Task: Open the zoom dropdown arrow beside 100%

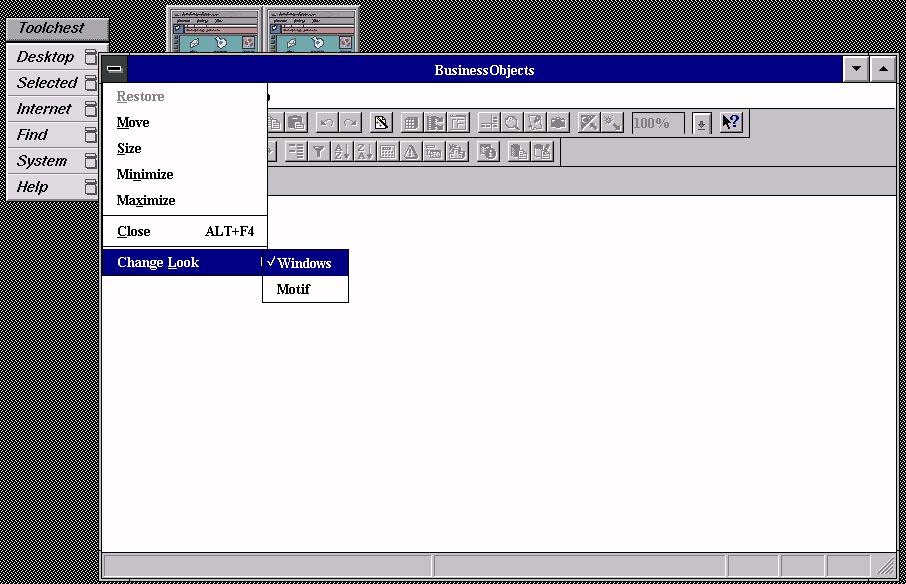Action: click(701, 123)
